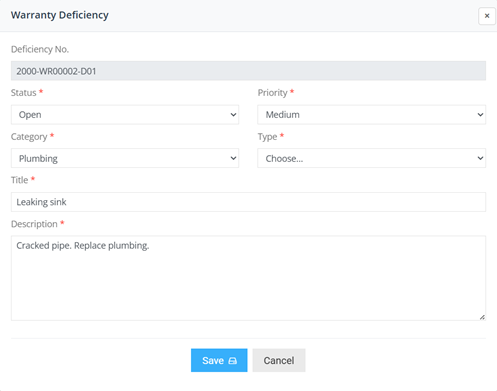Open the Status dropdown showing Open
The width and height of the screenshot is (497, 391).
125,115
